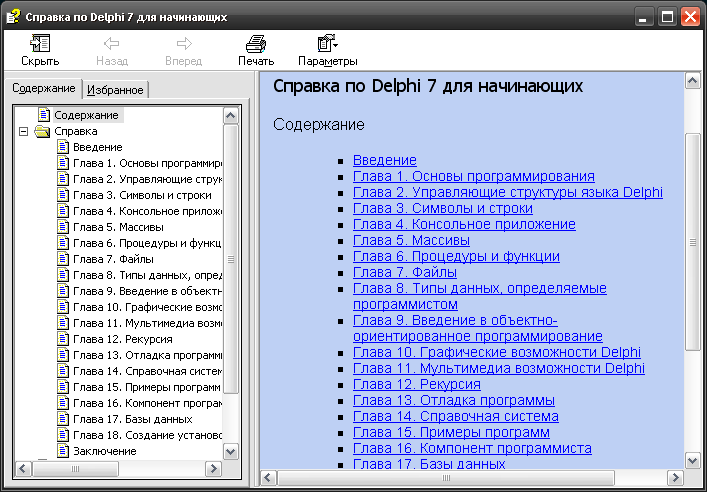The width and height of the screenshot is (707, 492).
Task: Click the Forward (Вперед) arrow icon
Action: [x=184, y=43]
